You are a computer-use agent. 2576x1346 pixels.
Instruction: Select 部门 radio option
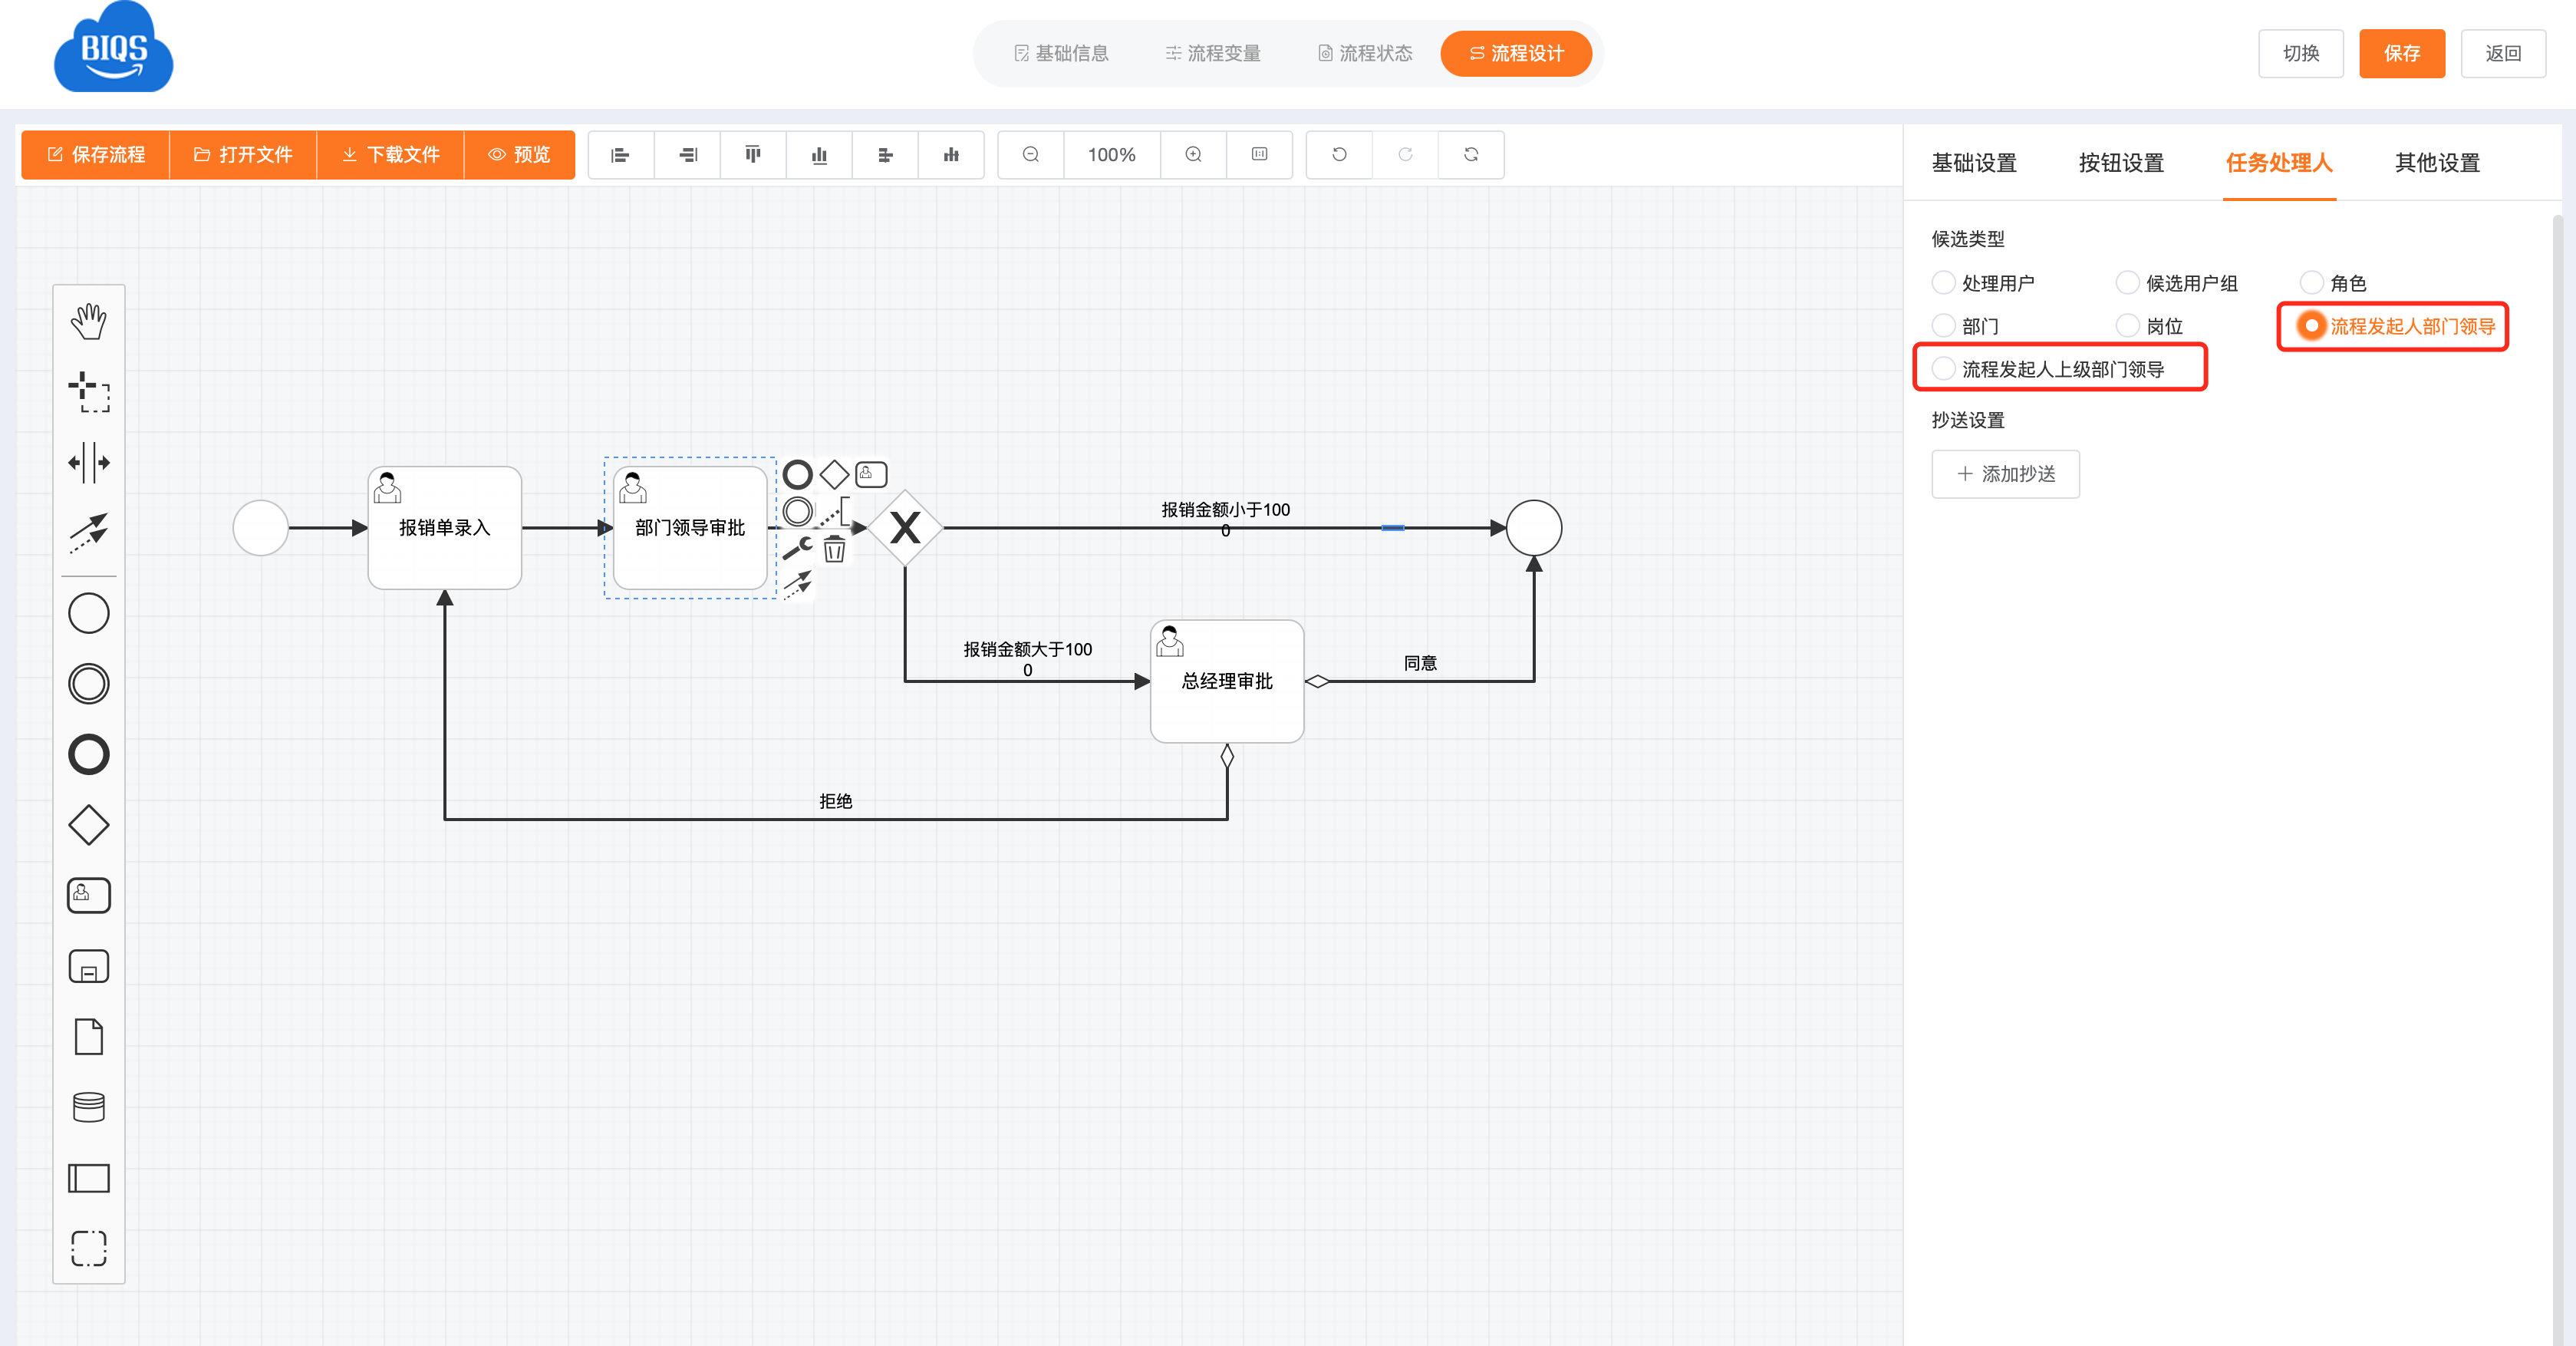(1965, 326)
